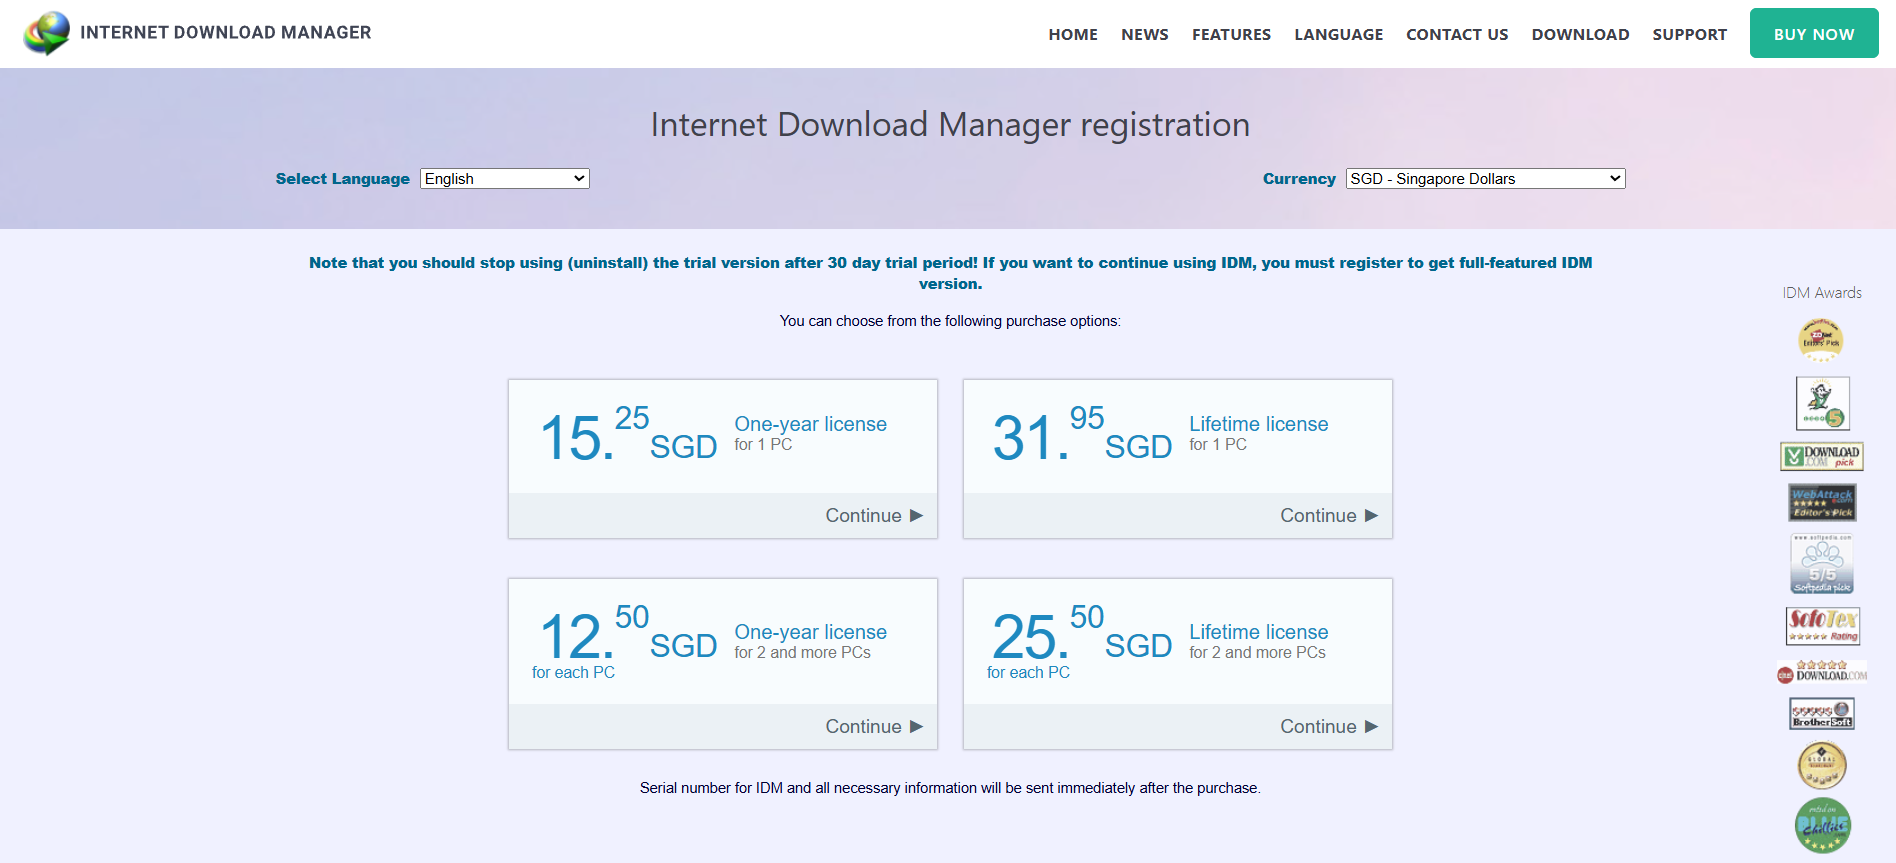Open the CNET Download.com five-star badge

(1821, 671)
